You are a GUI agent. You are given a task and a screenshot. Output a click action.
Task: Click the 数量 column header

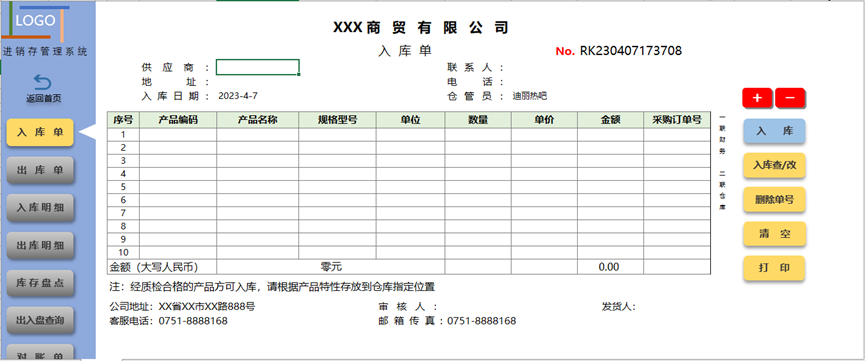(x=478, y=120)
